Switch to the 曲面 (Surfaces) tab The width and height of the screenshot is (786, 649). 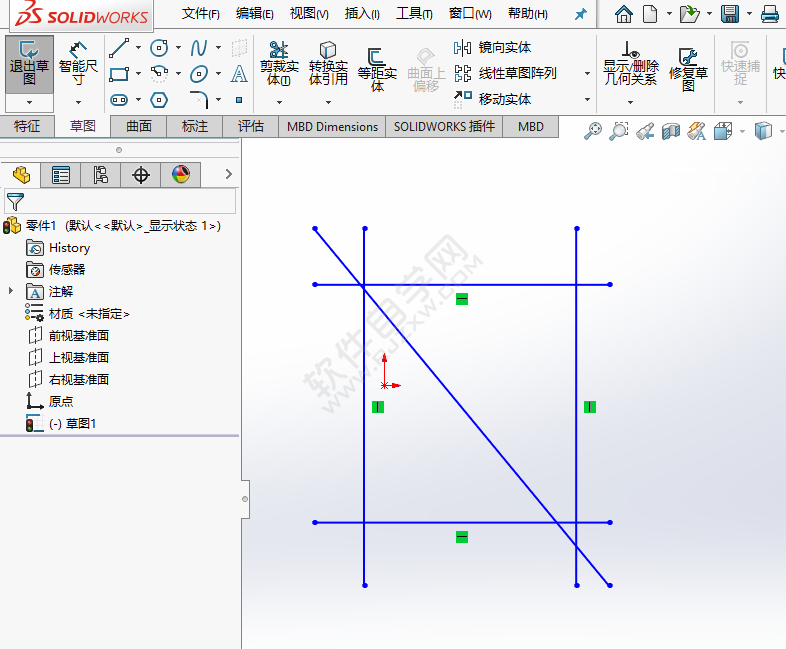click(x=139, y=126)
